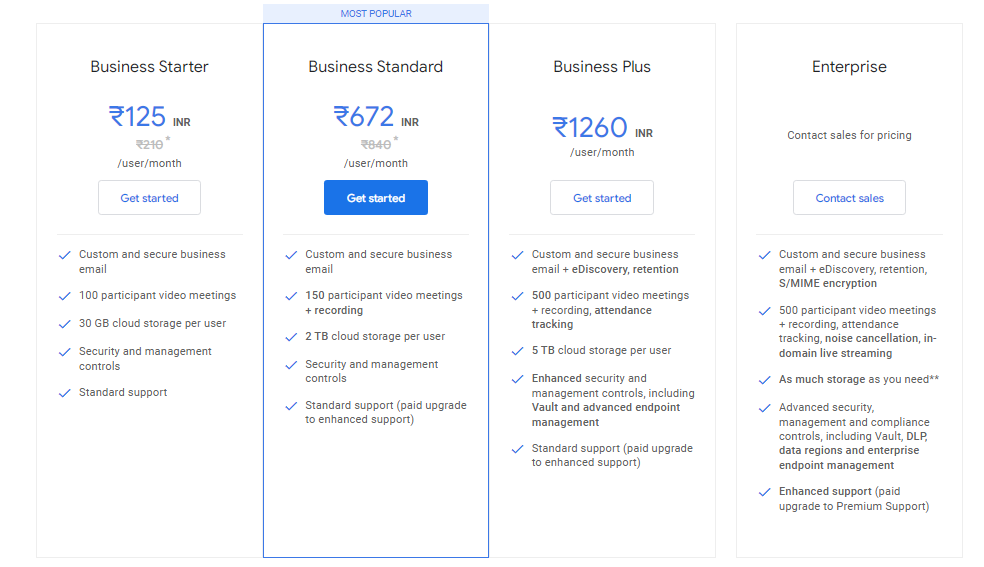Click the Business Starter plan title
Image resolution: width=984 pixels, height=567 pixels.
tap(149, 66)
